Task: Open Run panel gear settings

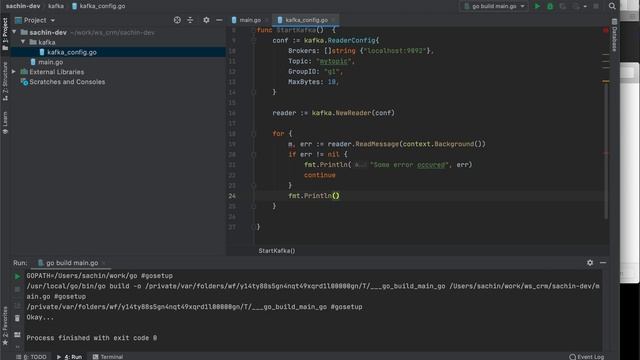Action: pos(590,263)
